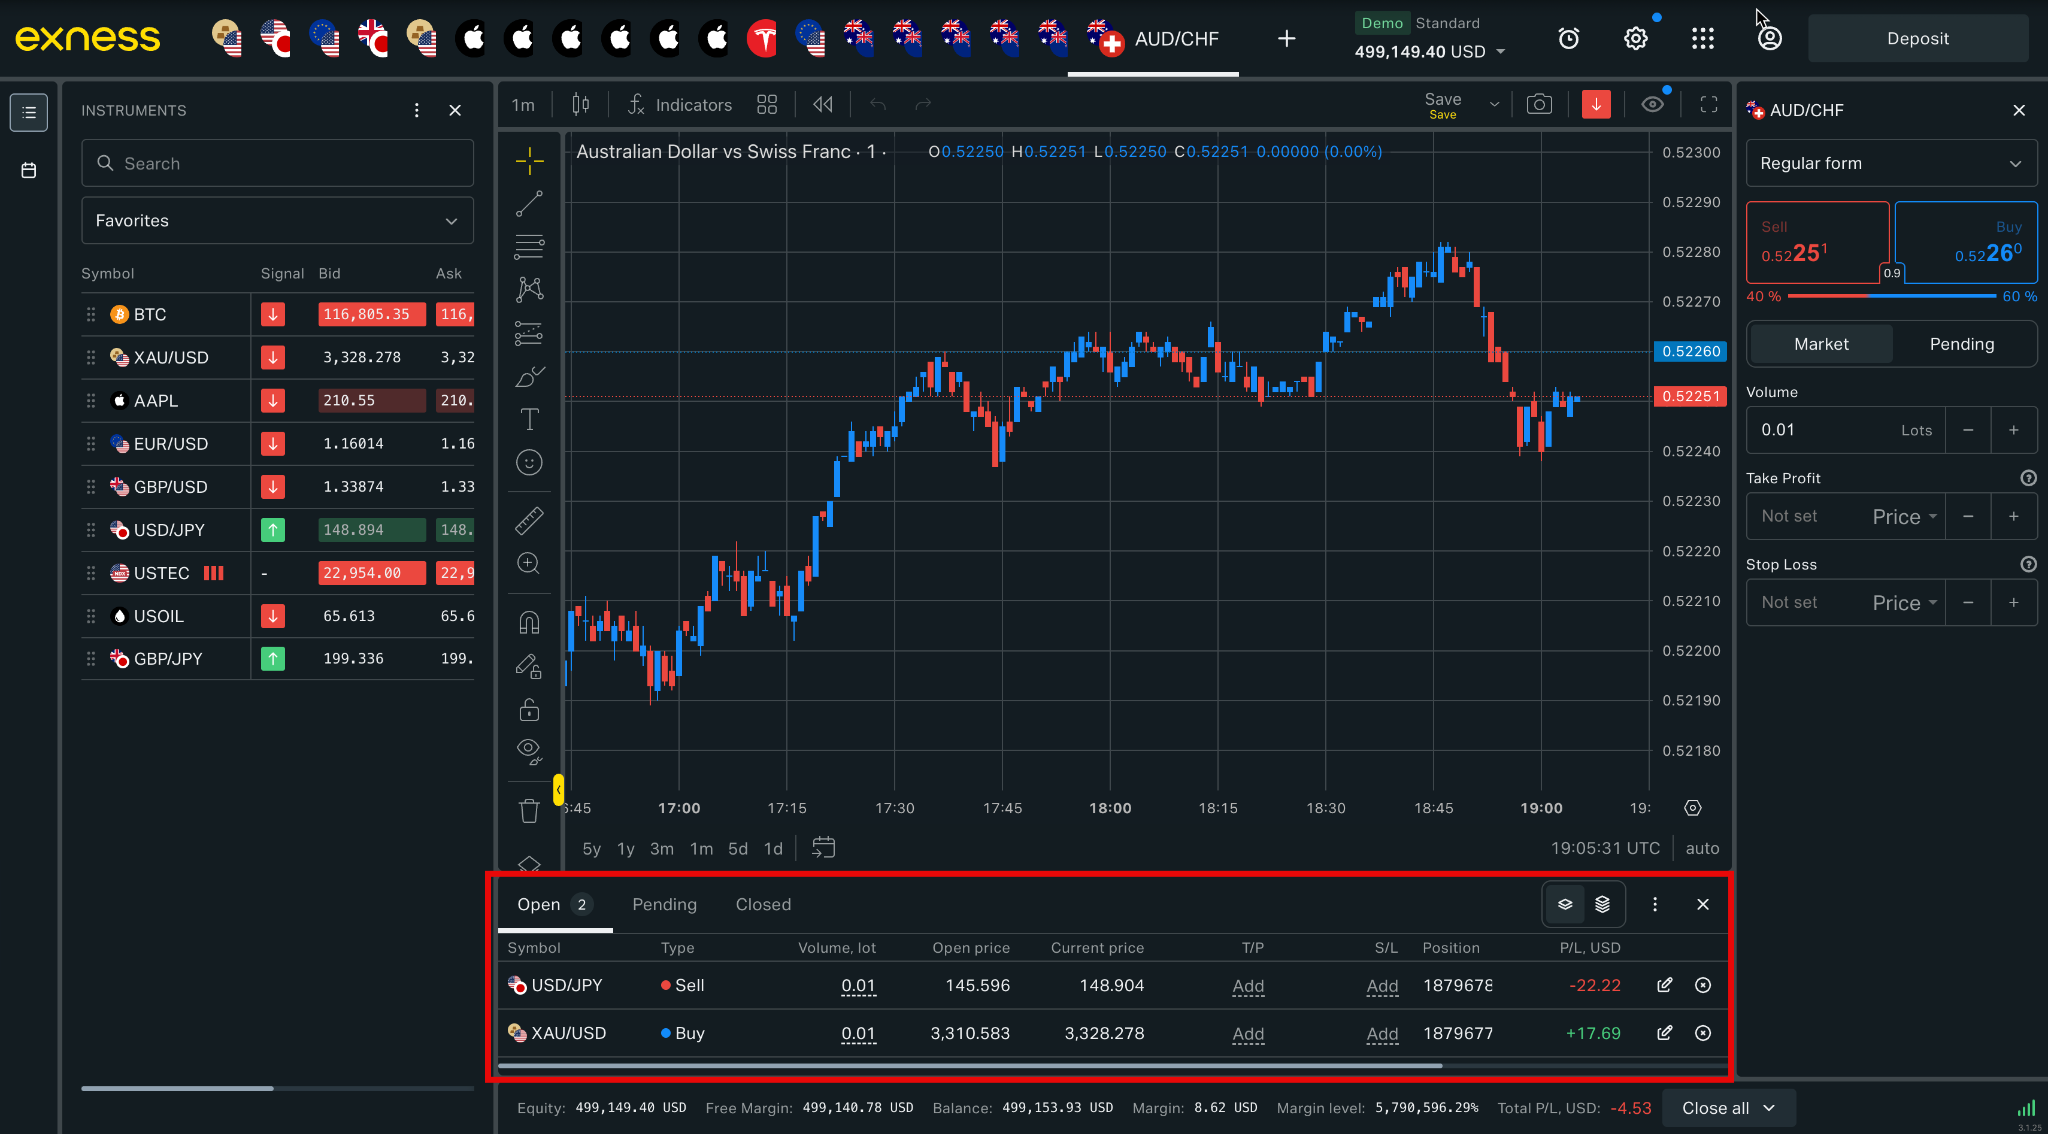Edit the USD/JPY position pencil icon
Viewport: 2048px width, 1134px height.
tap(1664, 985)
